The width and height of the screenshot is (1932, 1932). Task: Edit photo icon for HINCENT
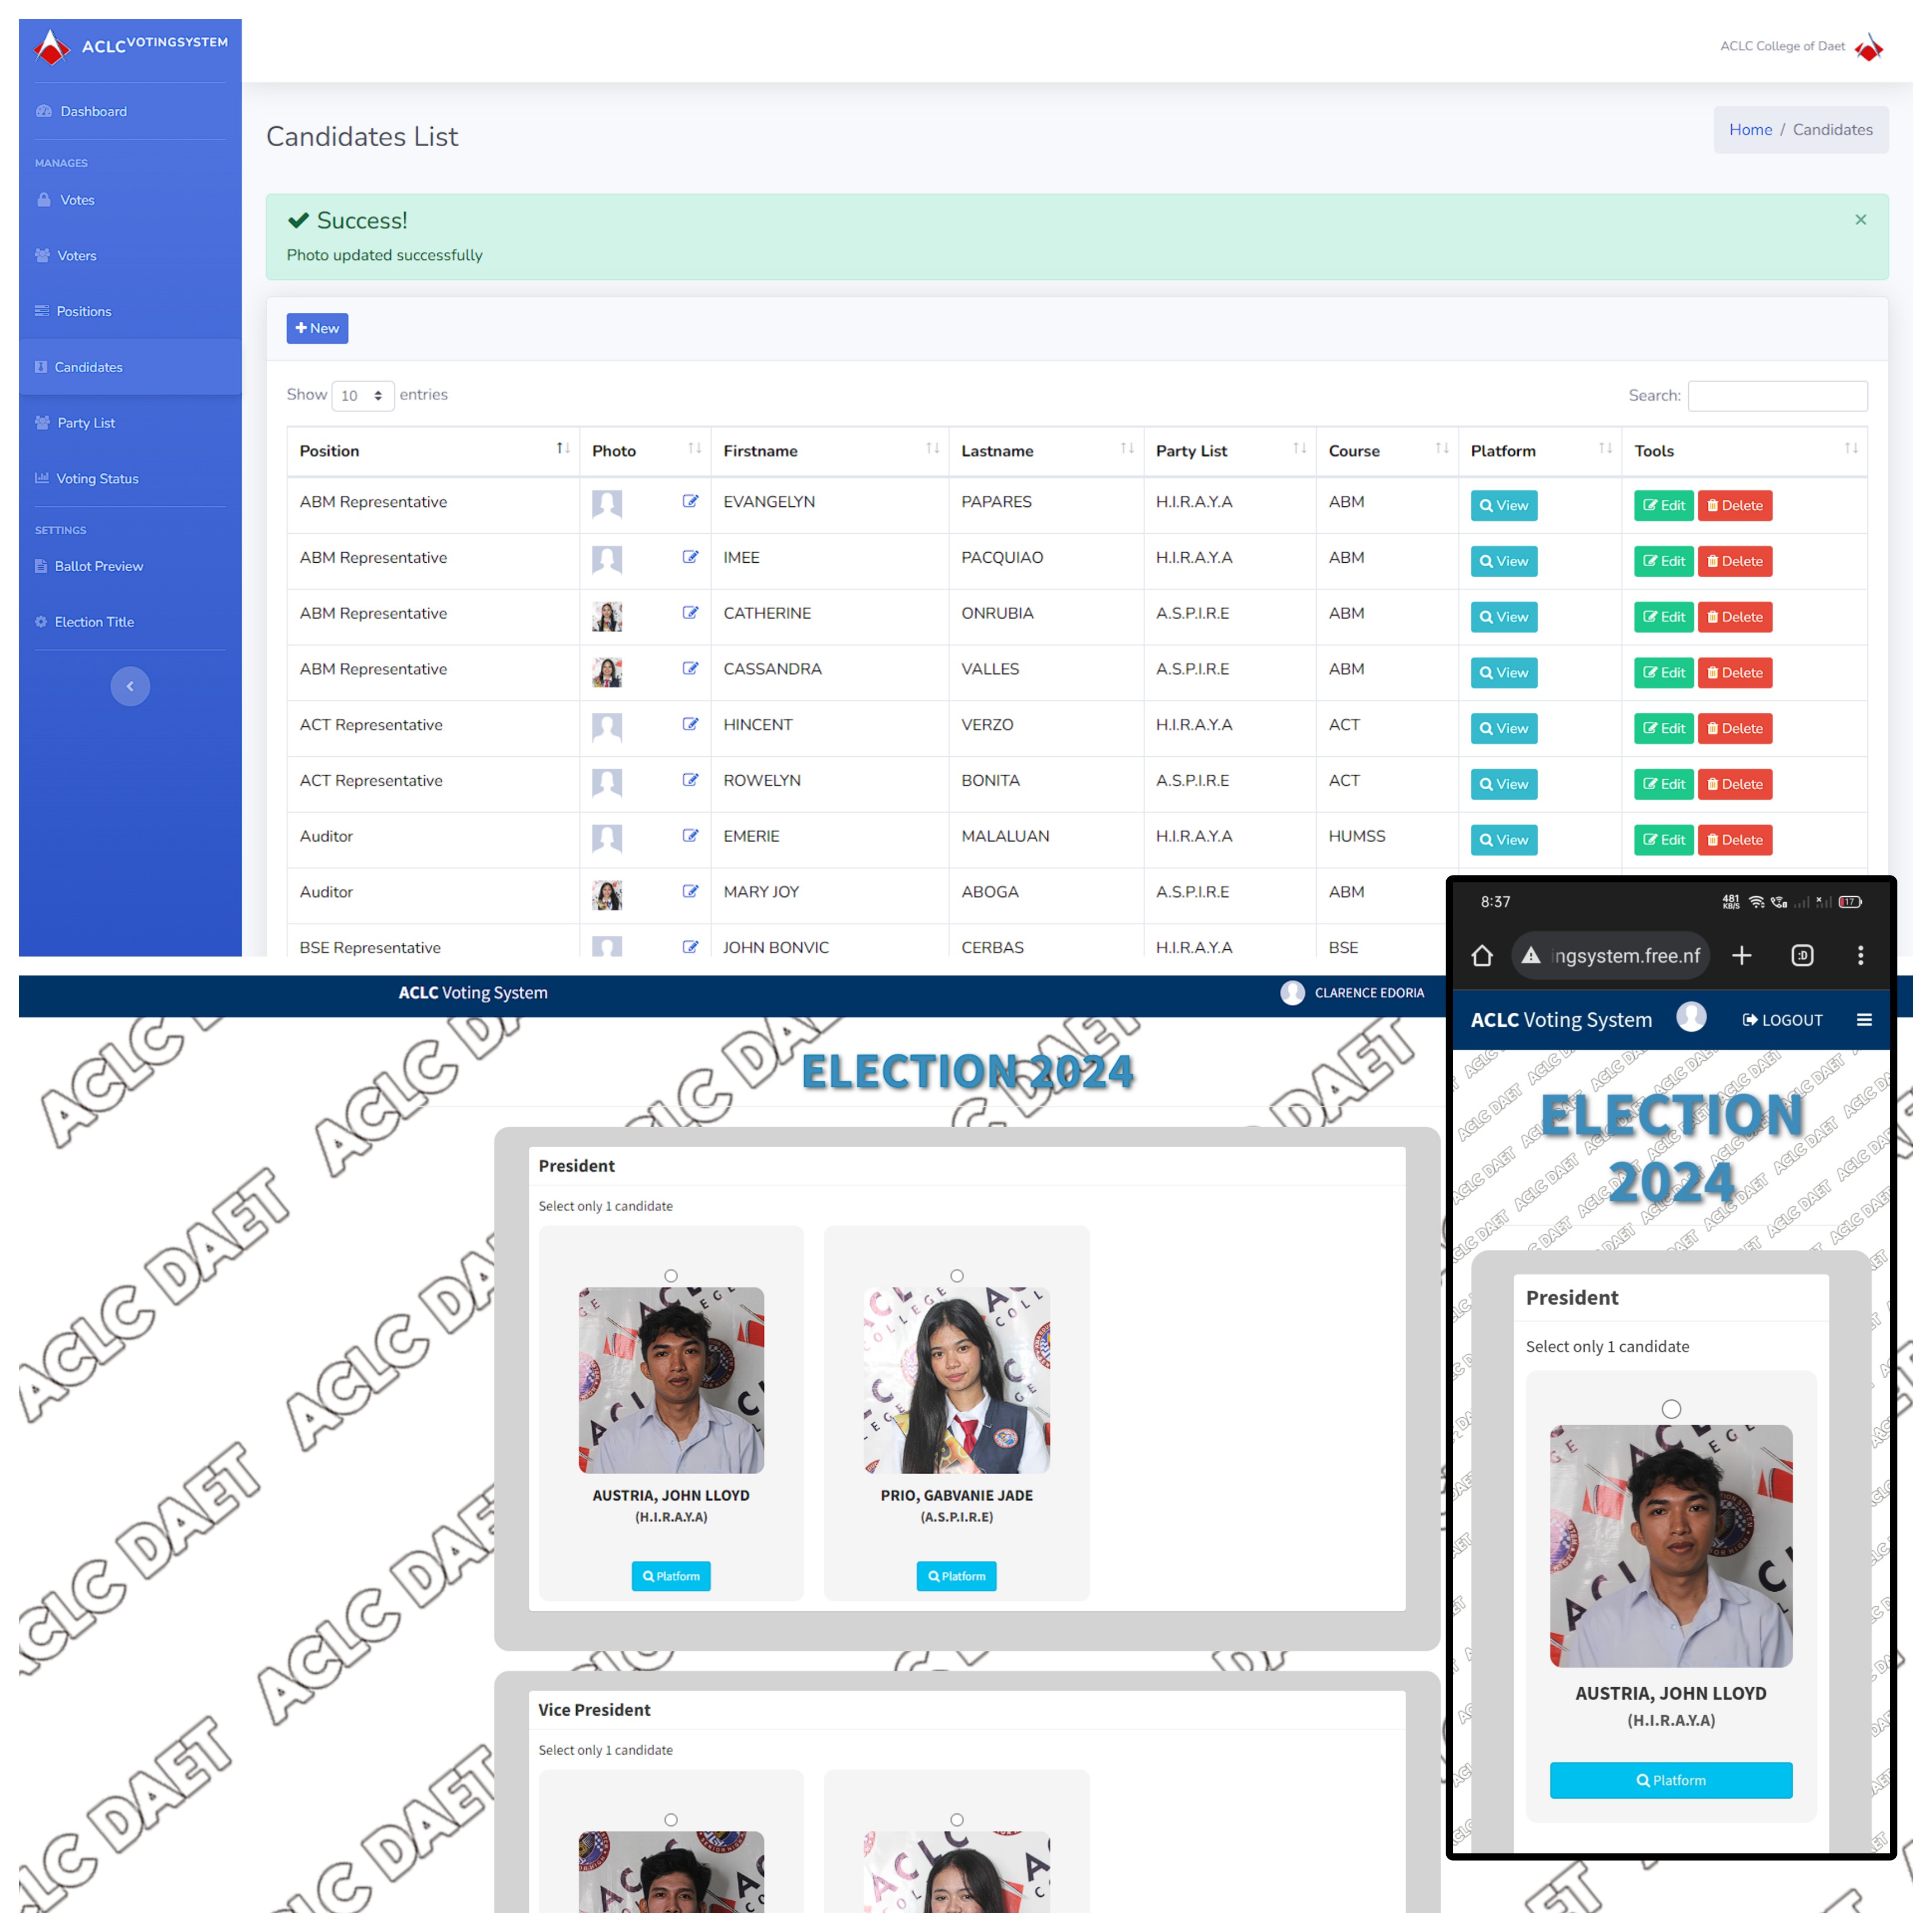tap(690, 724)
